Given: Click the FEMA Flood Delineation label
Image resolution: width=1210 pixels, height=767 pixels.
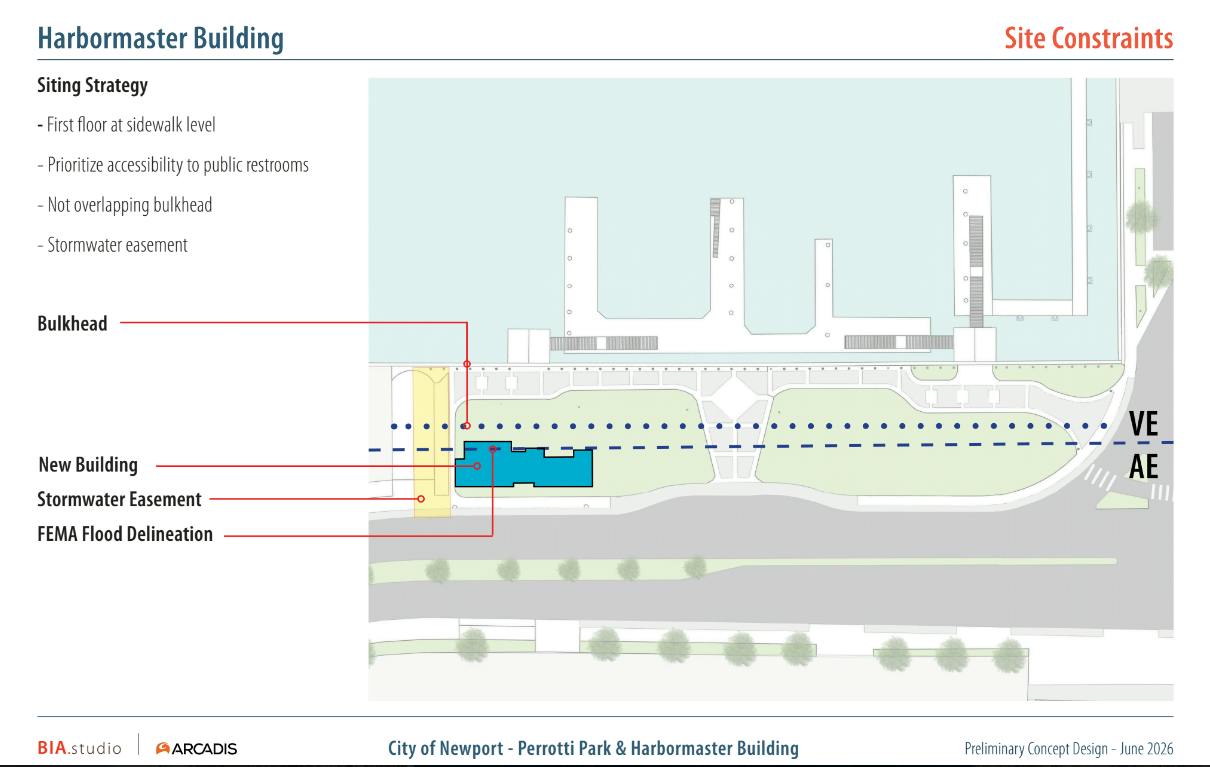Looking at the screenshot, I should pos(125,535).
